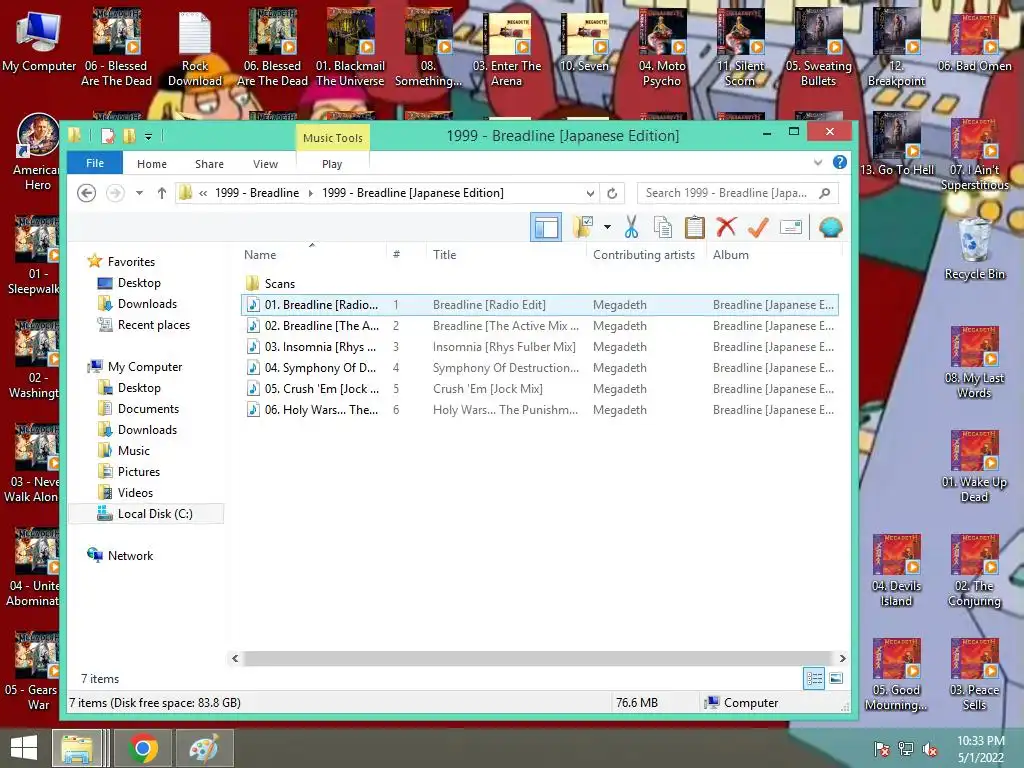This screenshot has width=1024, height=768.
Task: Open Favorites in the navigation pane
Action: pyautogui.click(x=131, y=261)
